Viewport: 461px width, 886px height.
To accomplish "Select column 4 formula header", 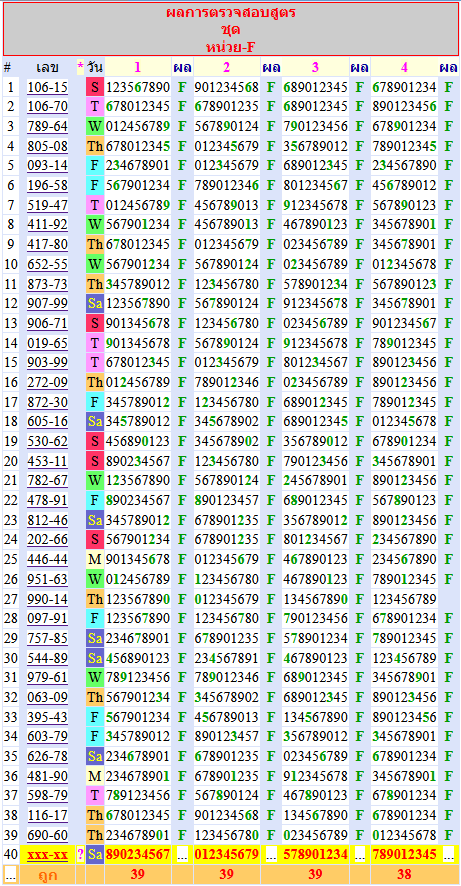I will (404, 67).
